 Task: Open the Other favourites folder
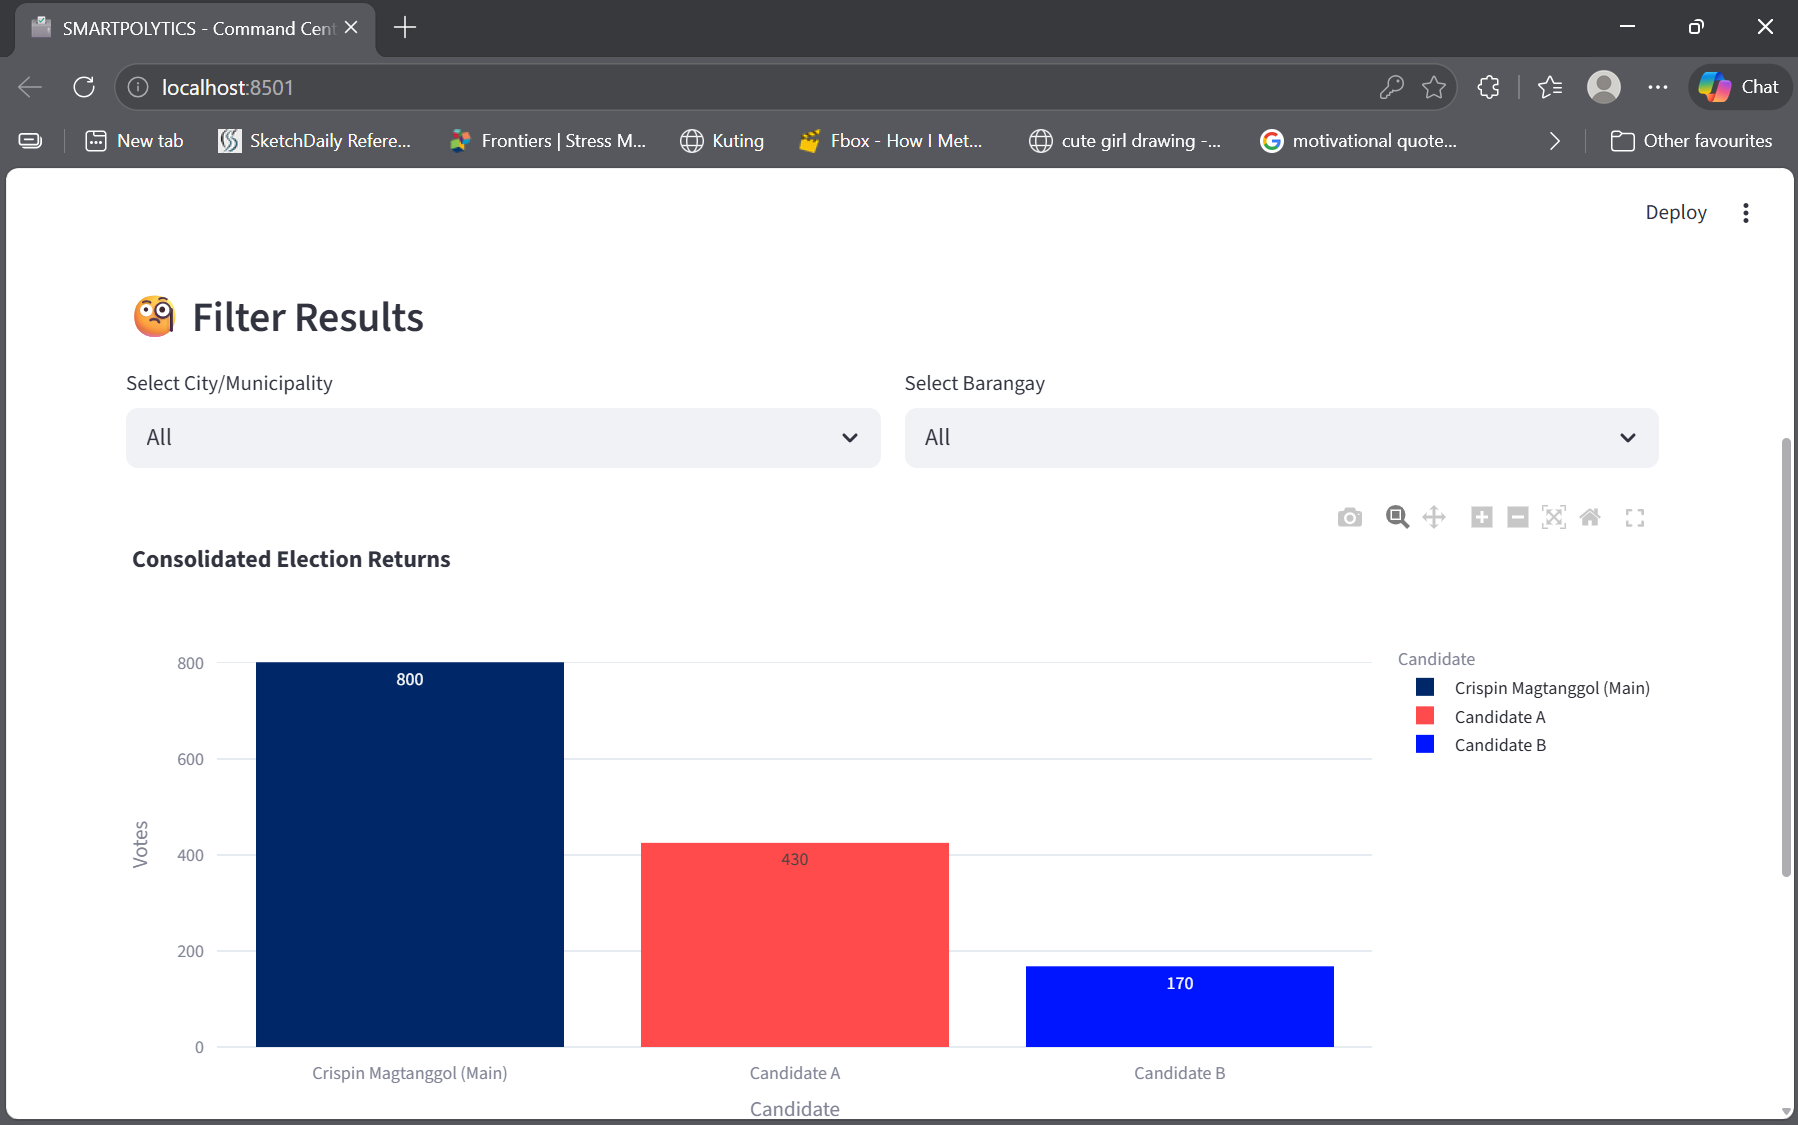pos(1693,141)
